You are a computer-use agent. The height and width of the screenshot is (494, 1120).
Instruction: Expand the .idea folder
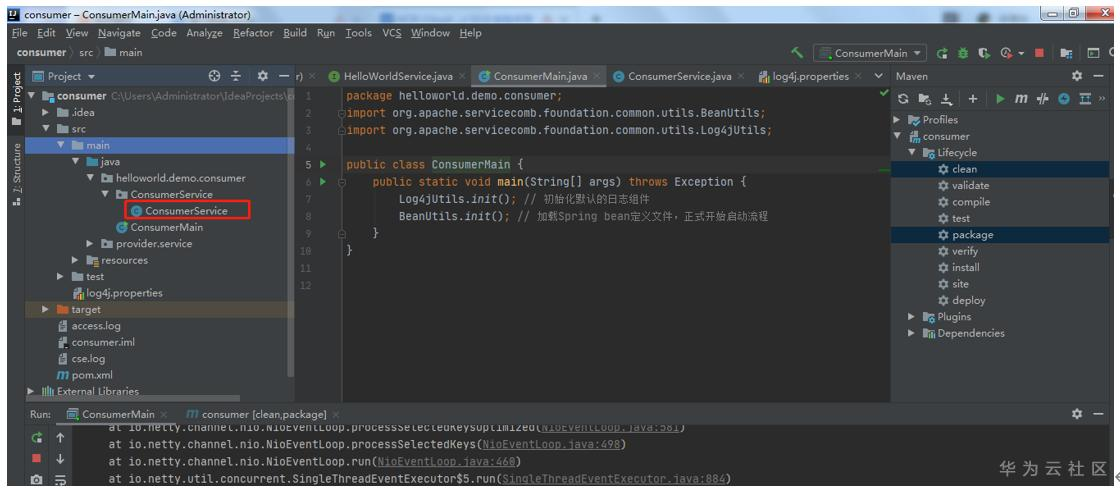pos(46,112)
